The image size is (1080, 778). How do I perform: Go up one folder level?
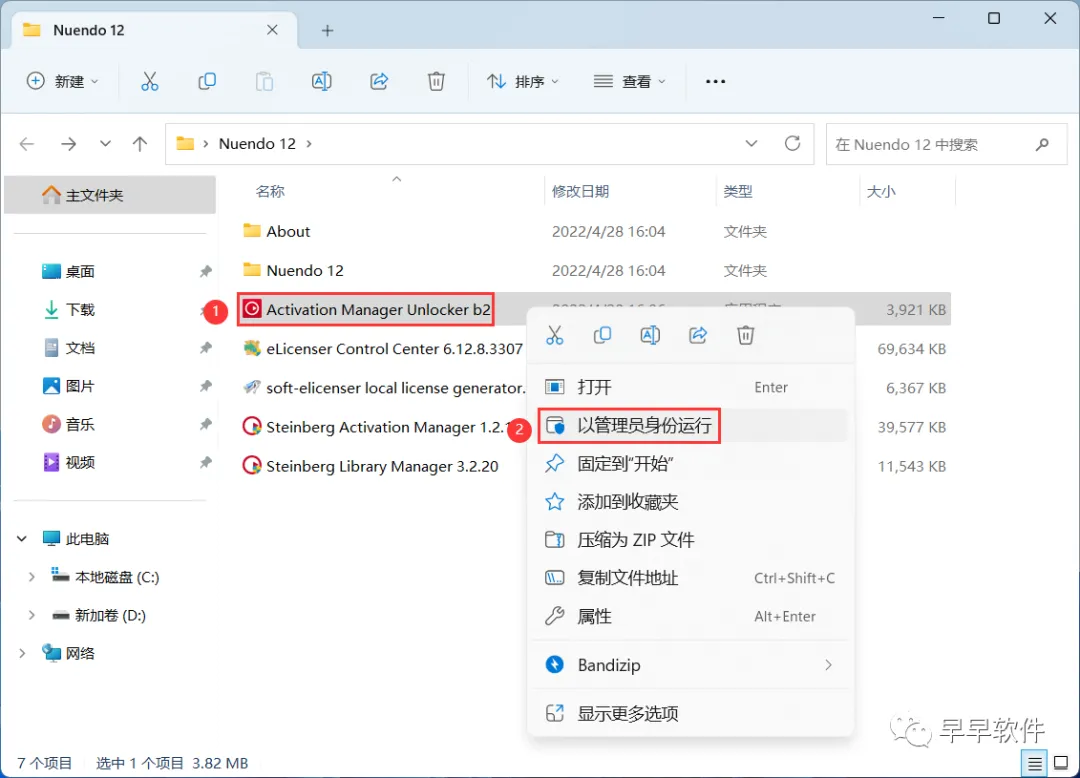[140, 144]
